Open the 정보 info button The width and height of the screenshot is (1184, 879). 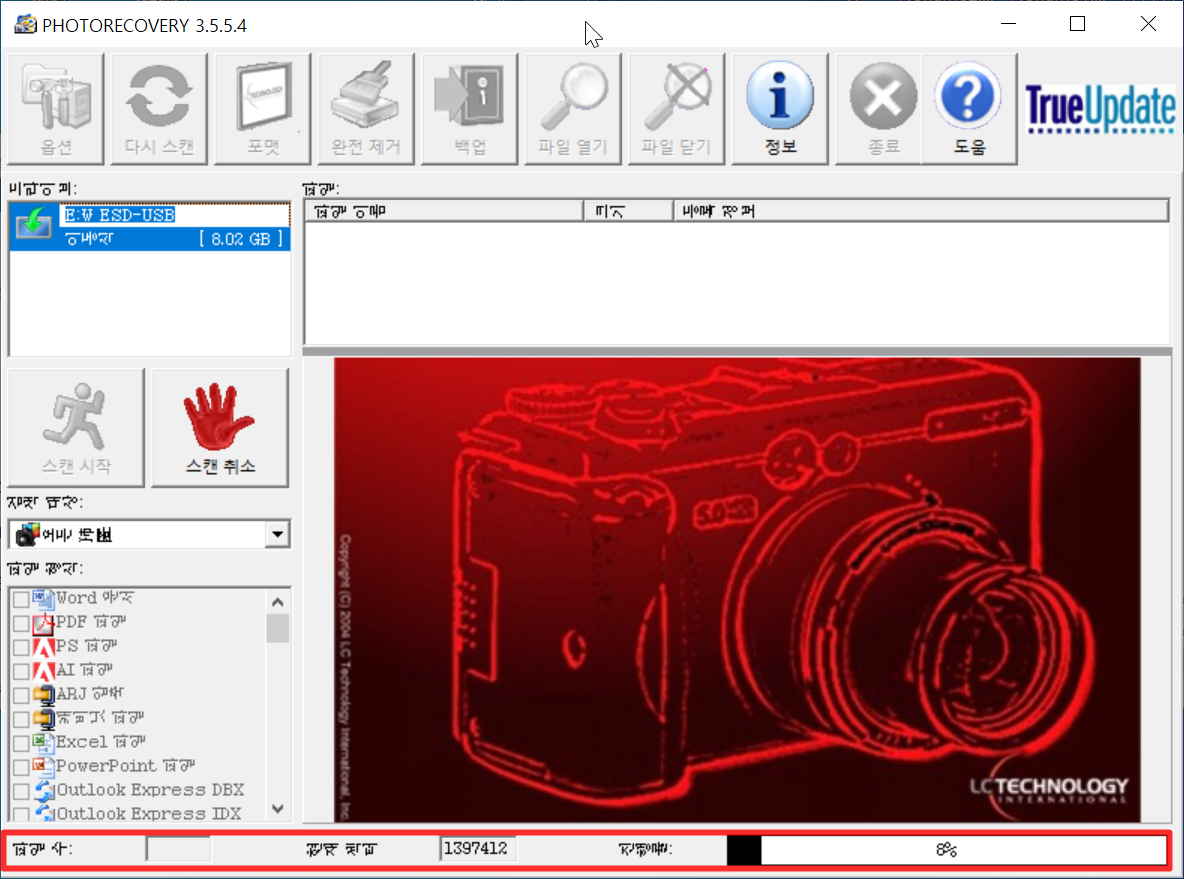[780, 108]
